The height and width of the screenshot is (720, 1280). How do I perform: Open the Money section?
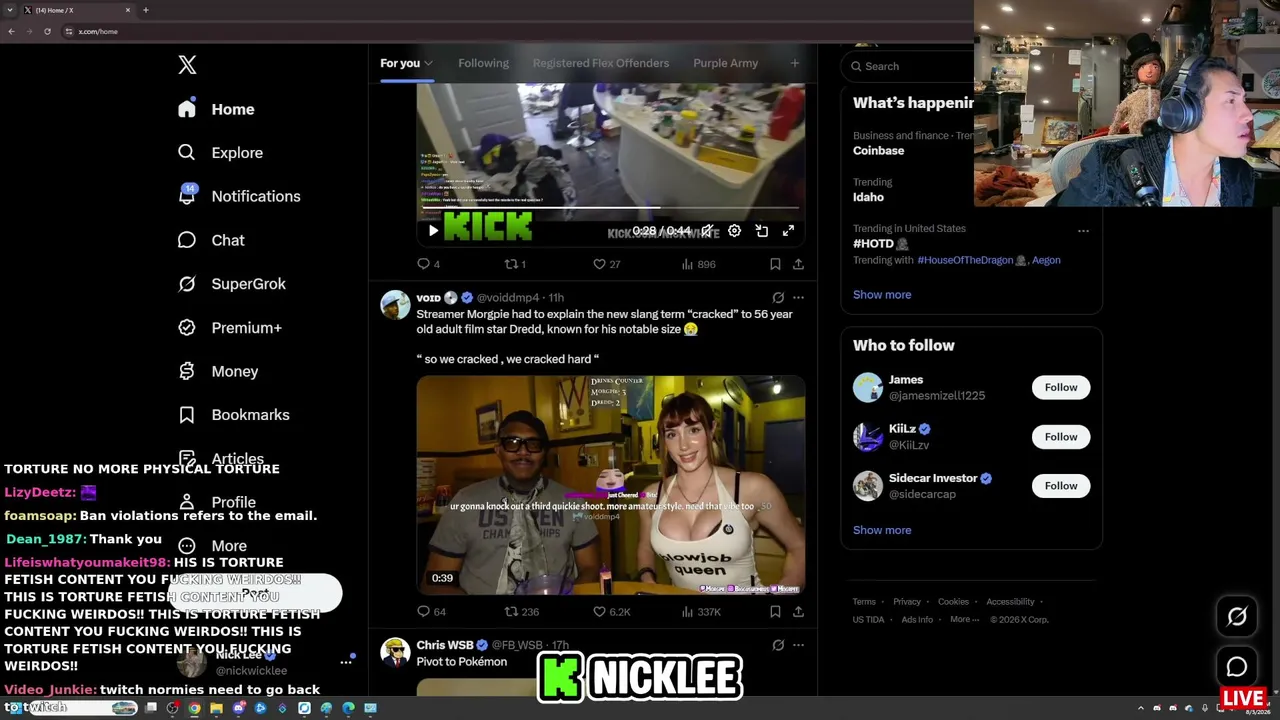pyautogui.click(x=218, y=371)
